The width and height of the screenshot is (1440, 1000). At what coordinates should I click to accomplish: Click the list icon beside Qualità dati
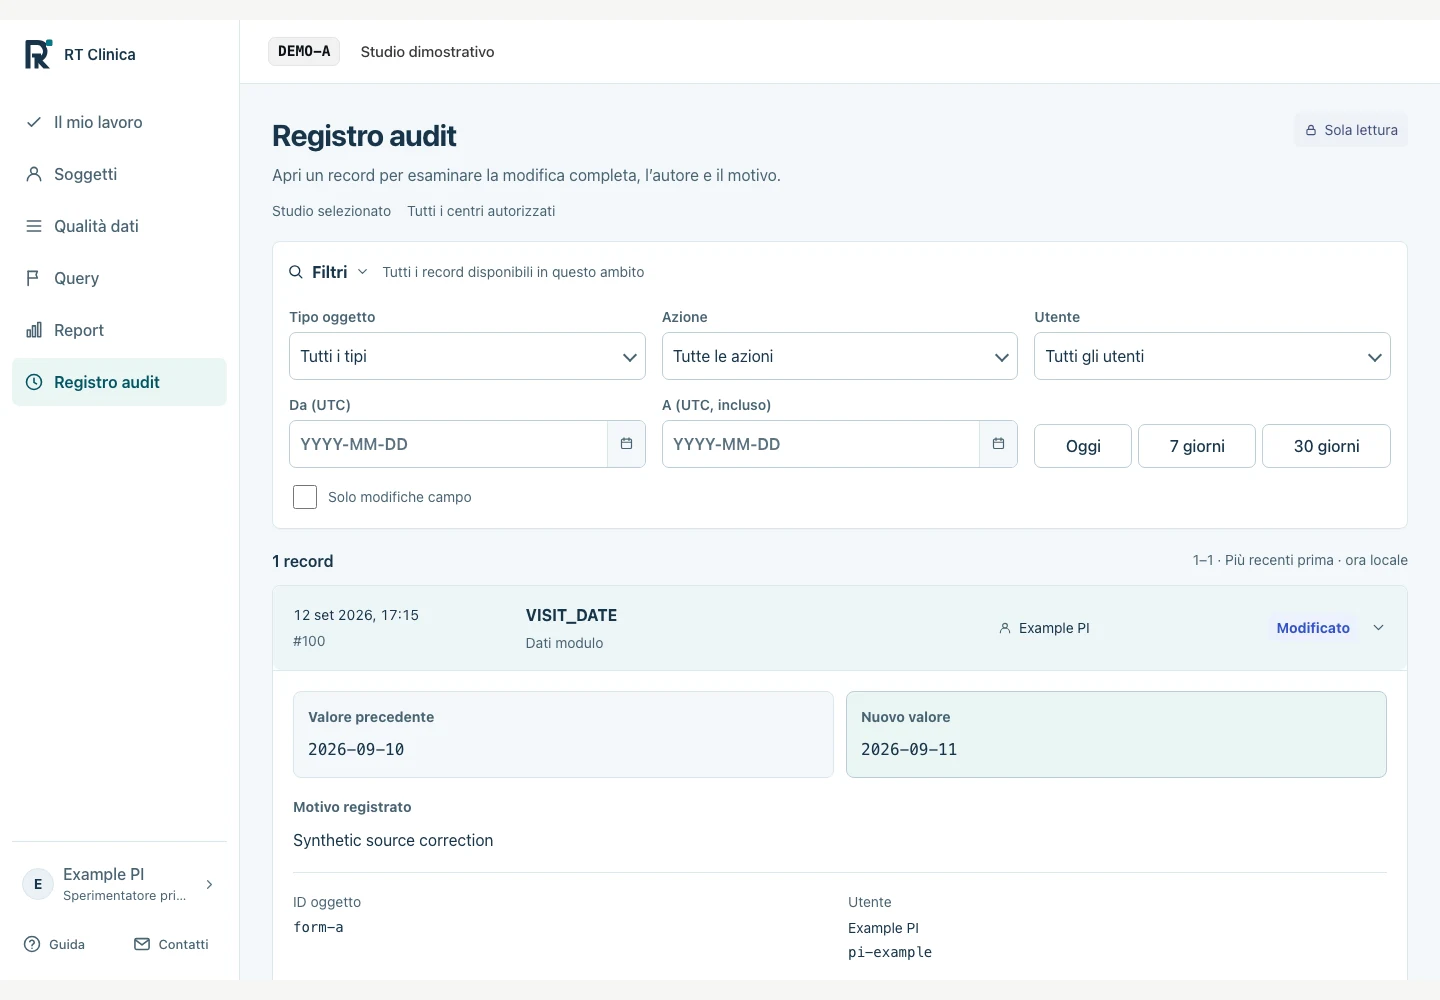click(x=34, y=226)
